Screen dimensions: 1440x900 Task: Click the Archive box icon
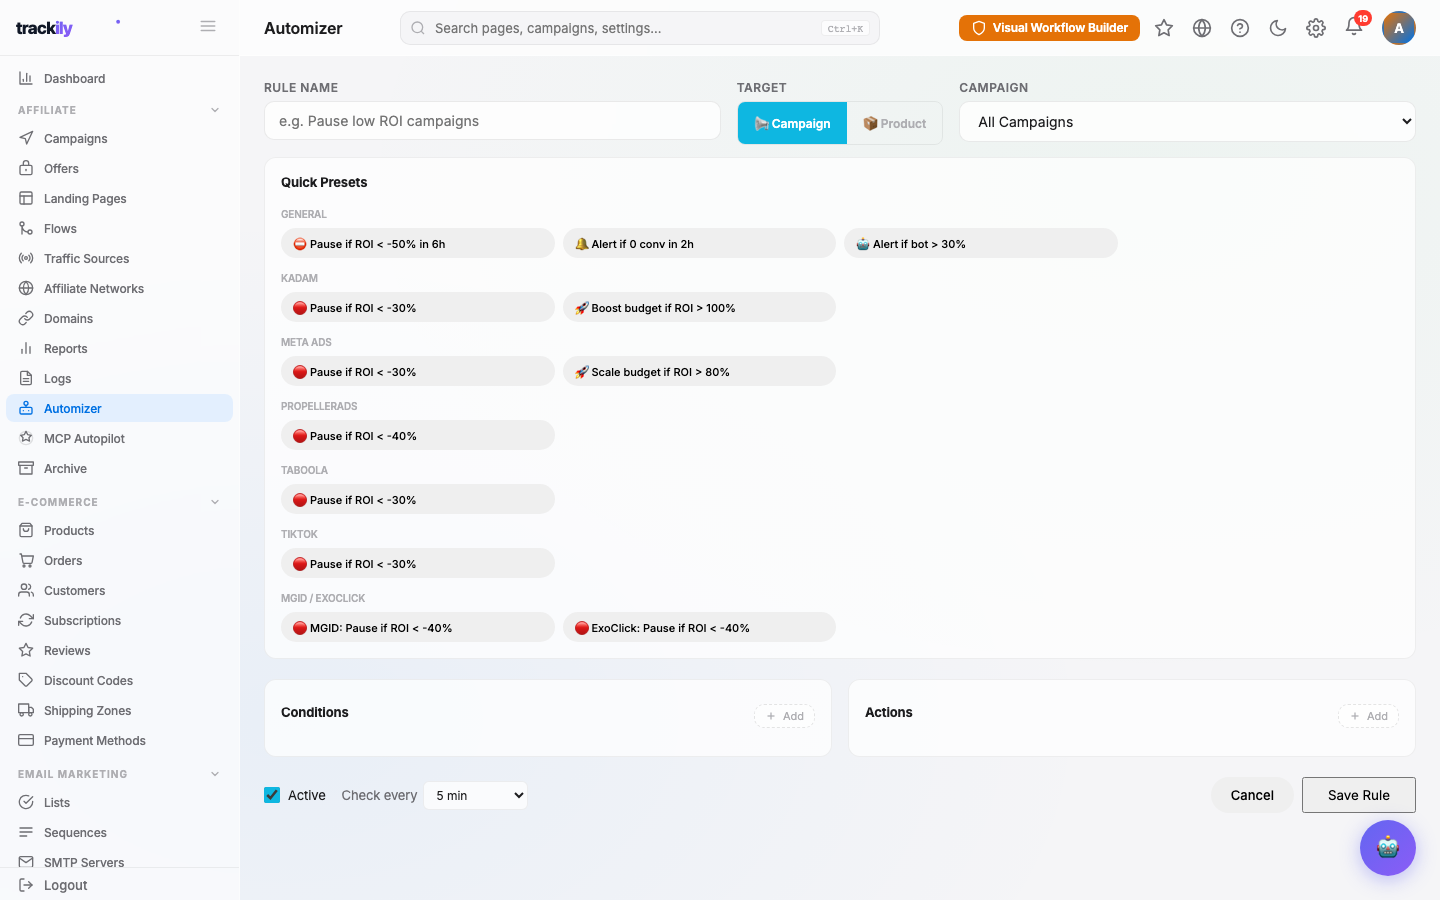click(x=26, y=468)
